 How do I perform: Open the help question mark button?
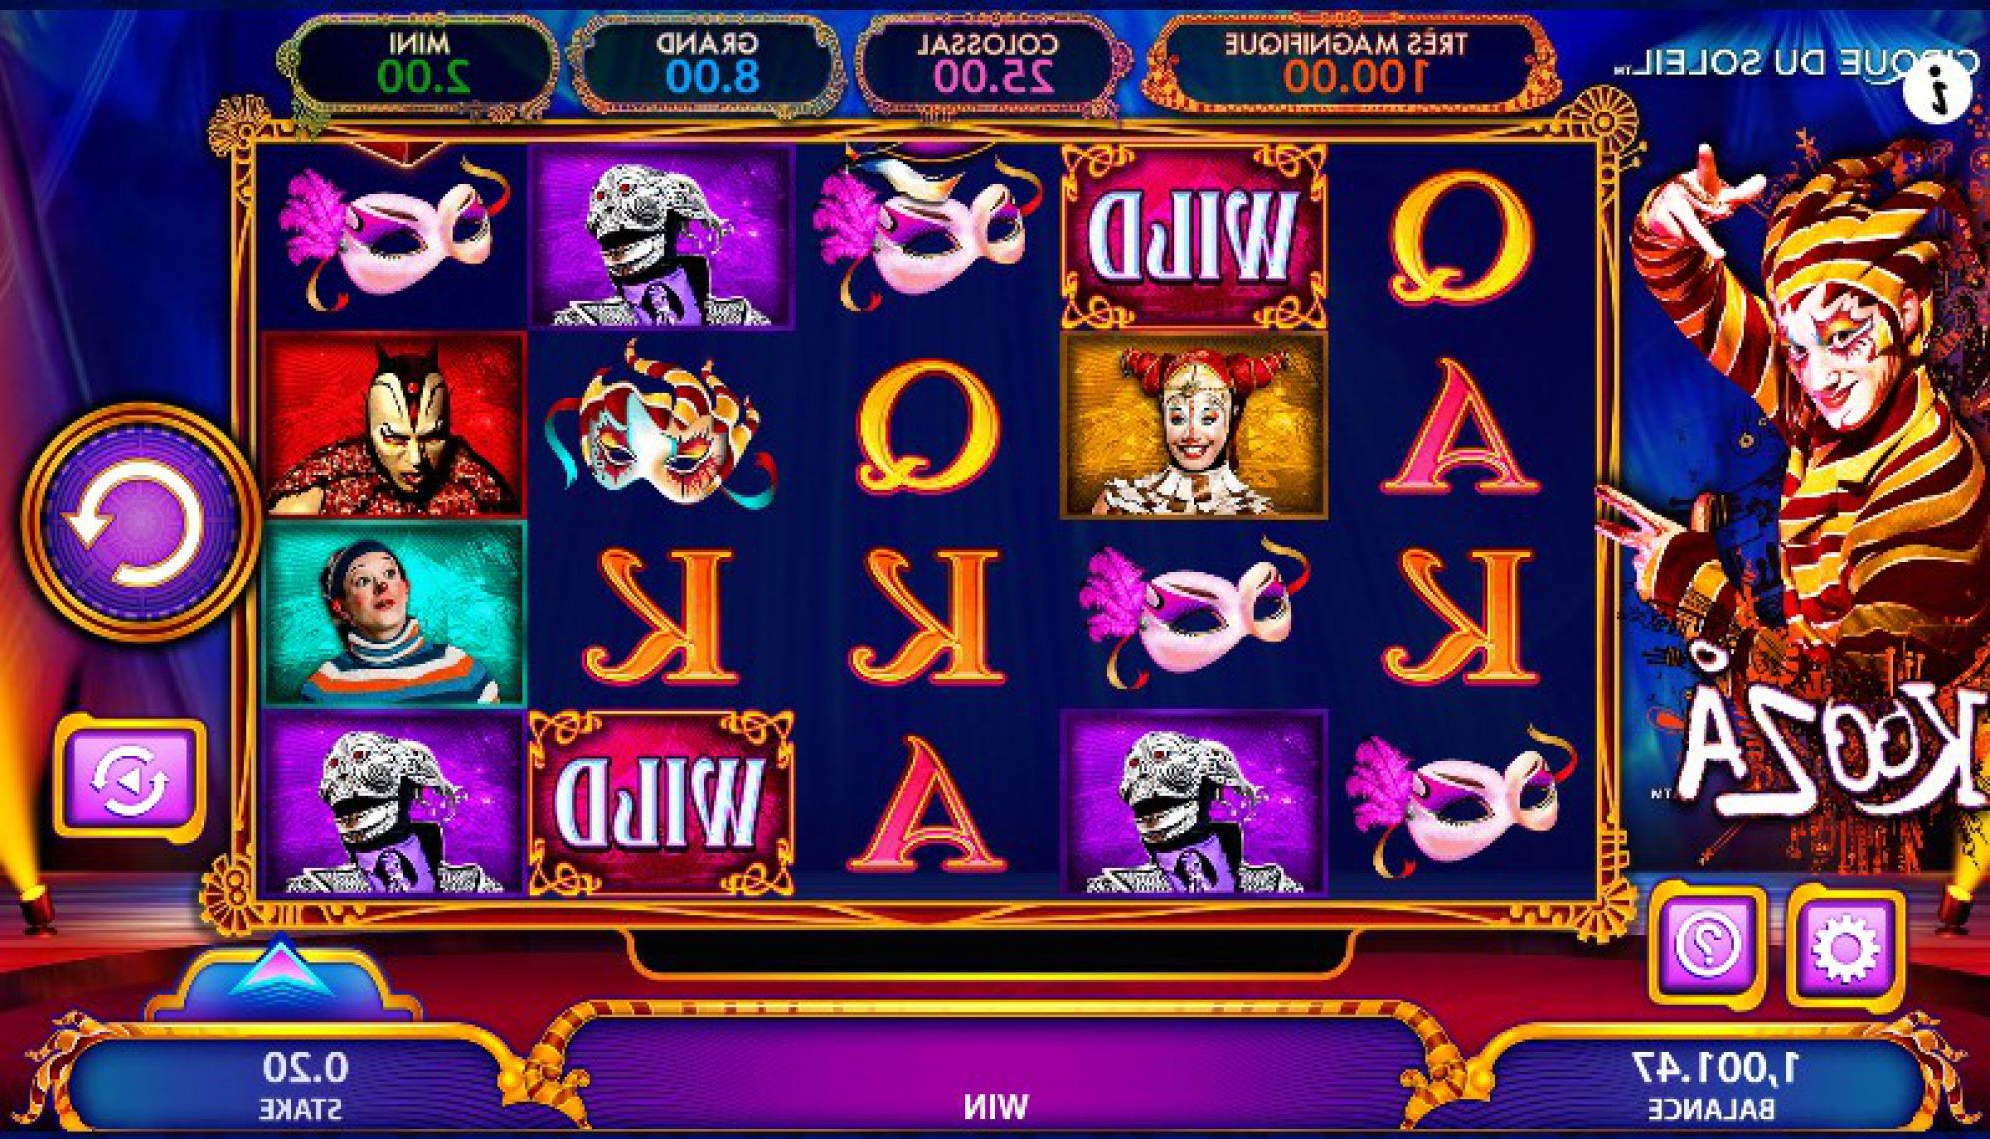[1707, 943]
